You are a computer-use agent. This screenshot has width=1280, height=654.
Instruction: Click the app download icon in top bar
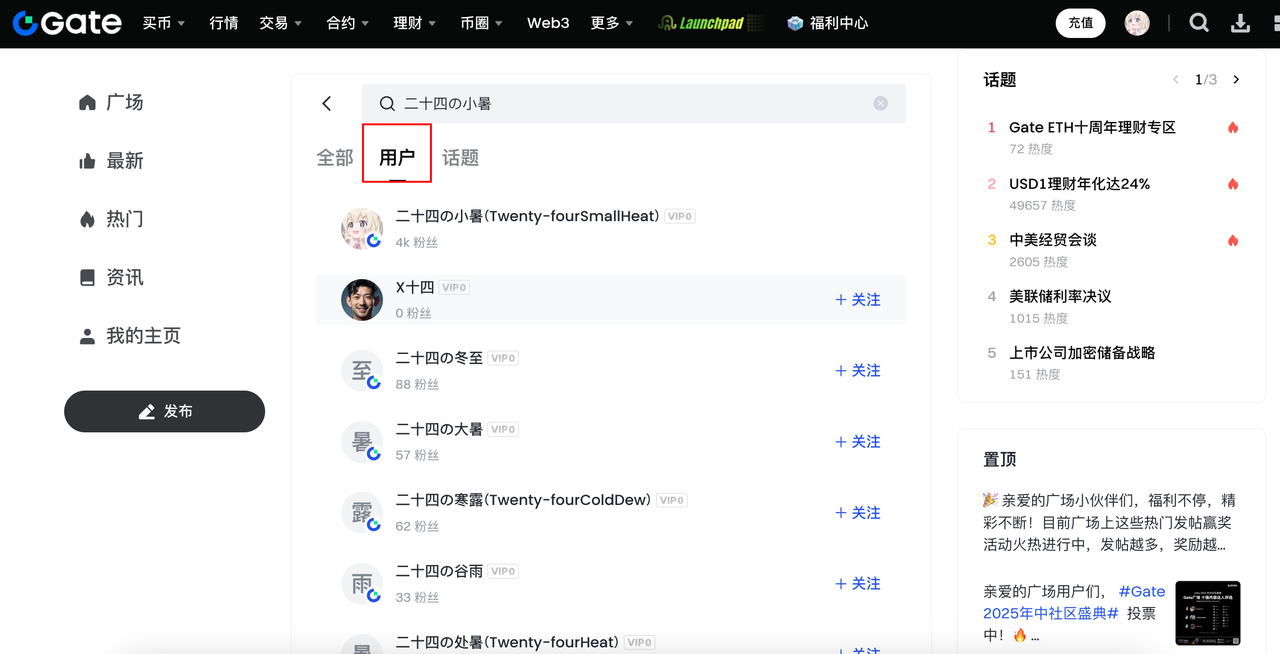[1242, 22]
